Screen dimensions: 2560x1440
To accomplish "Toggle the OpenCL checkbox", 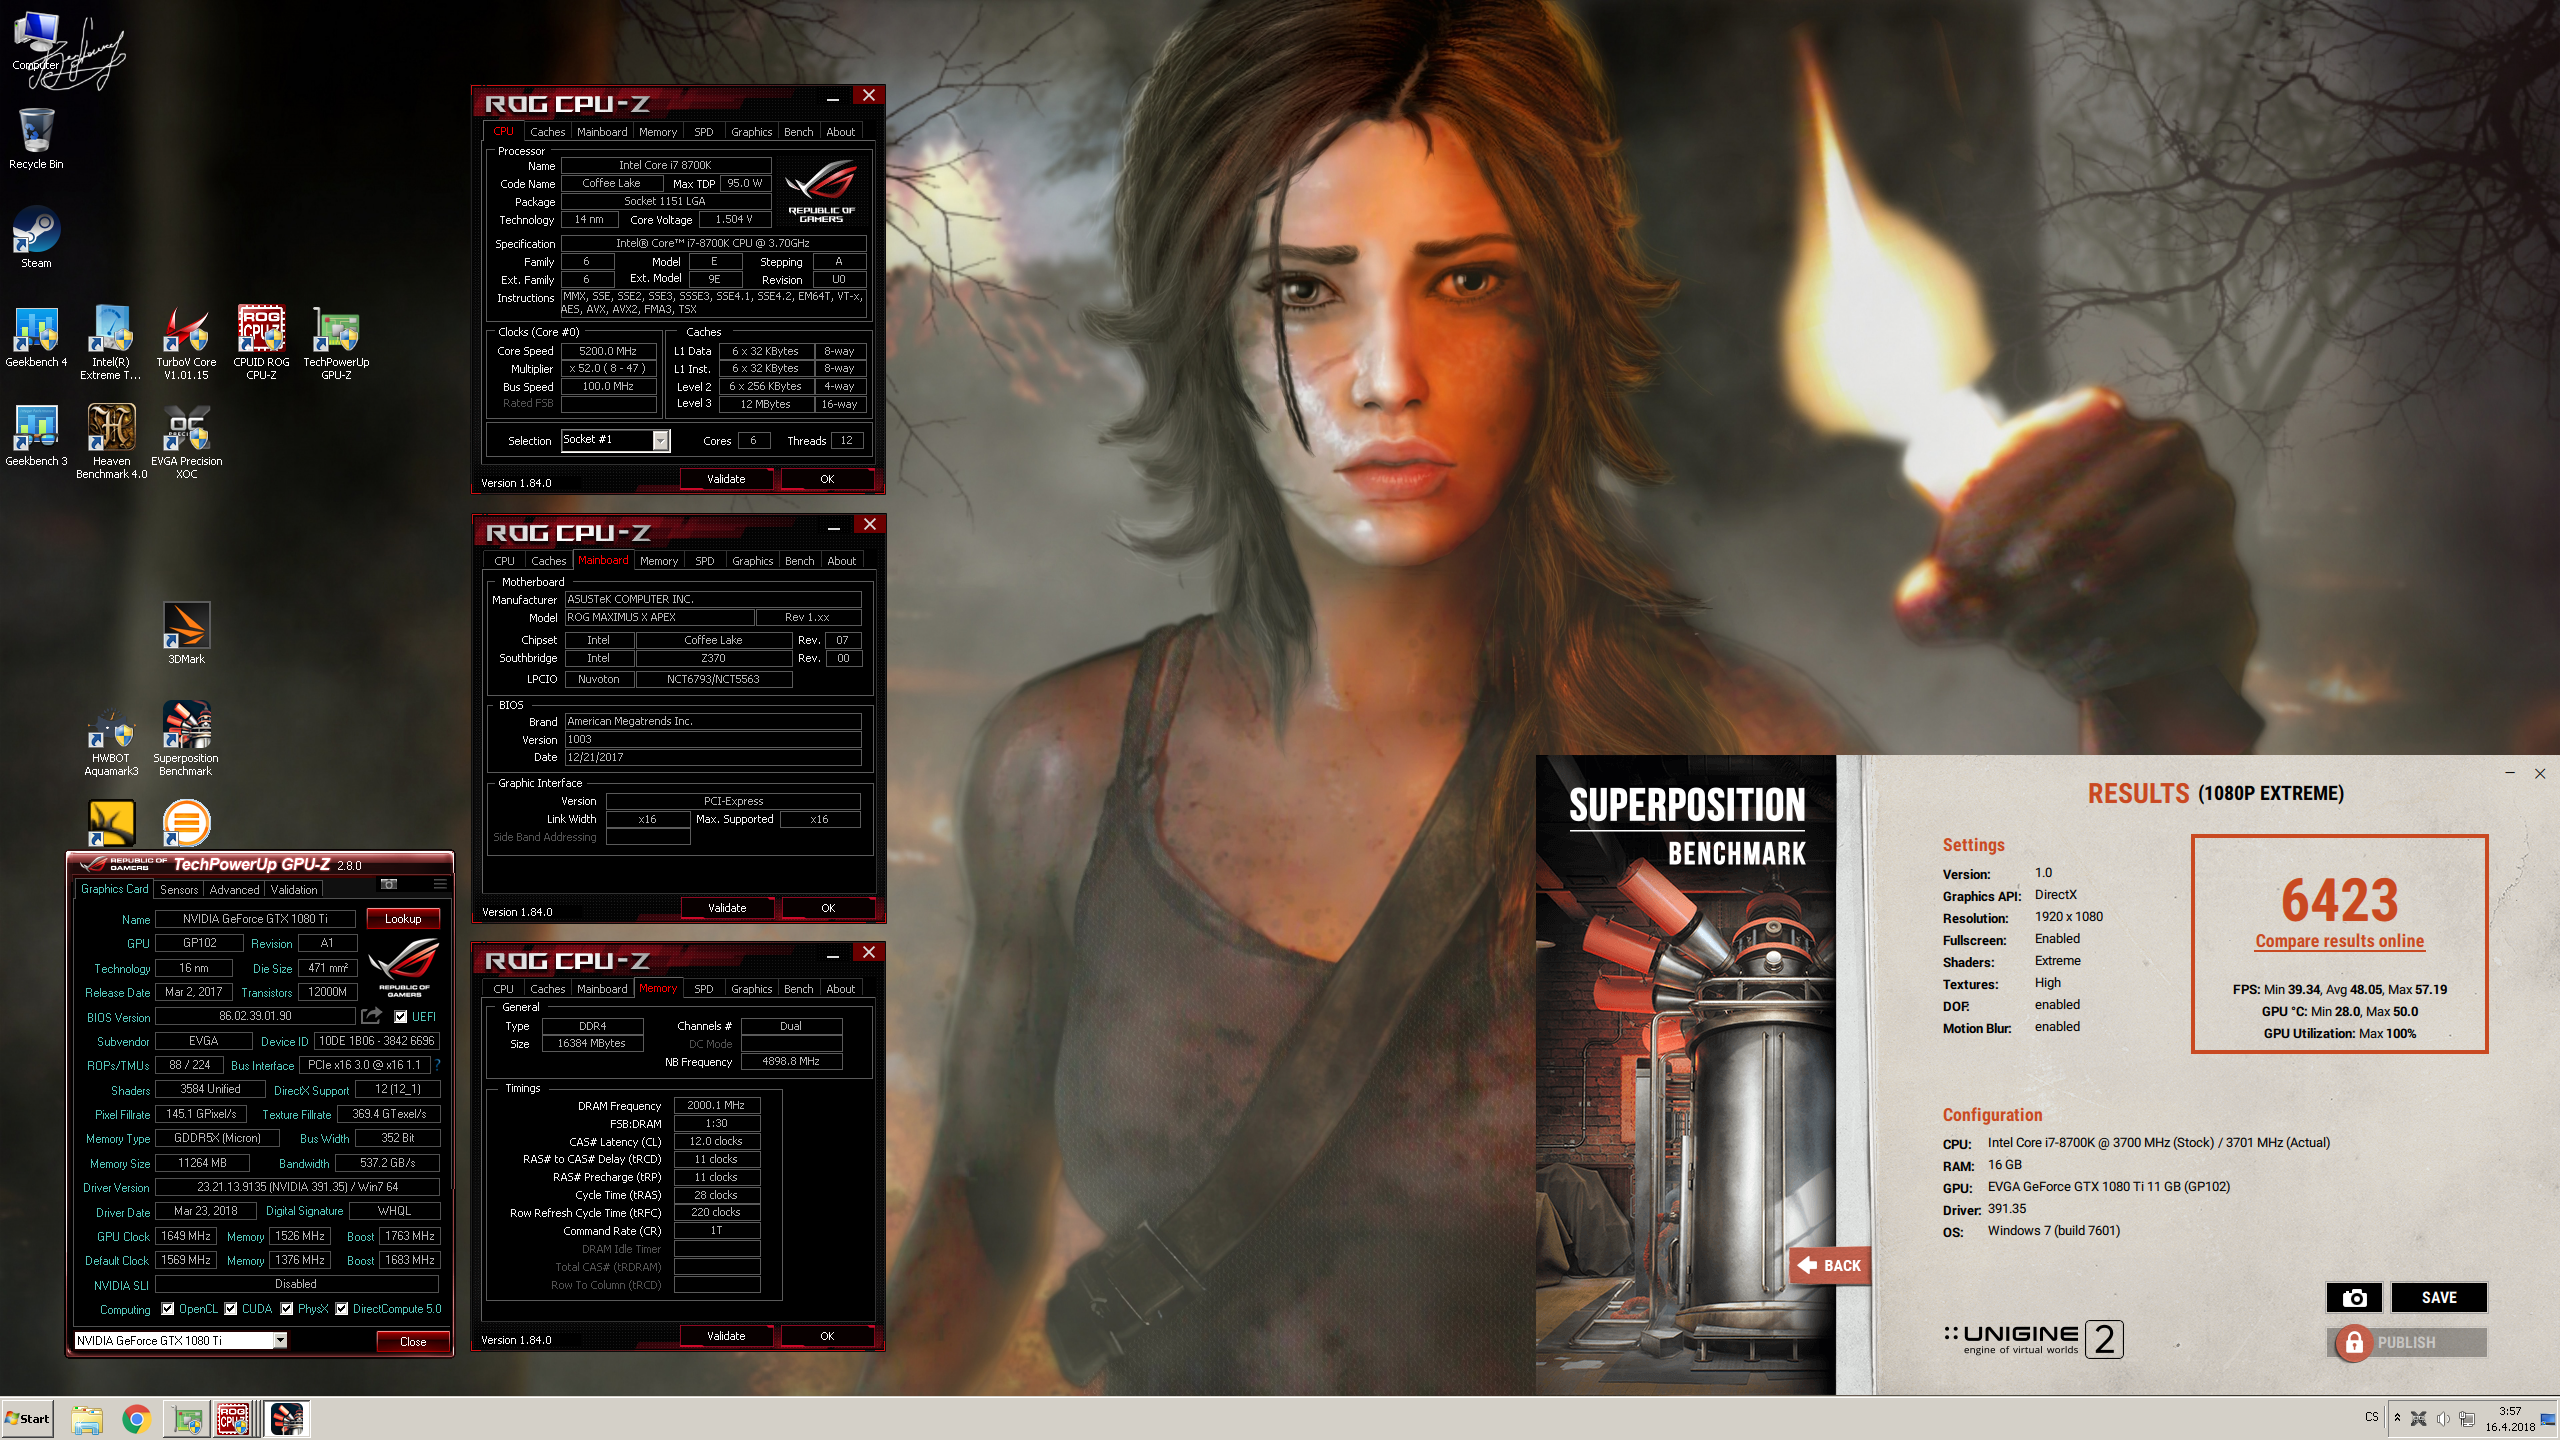I will pyautogui.click(x=168, y=1309).
